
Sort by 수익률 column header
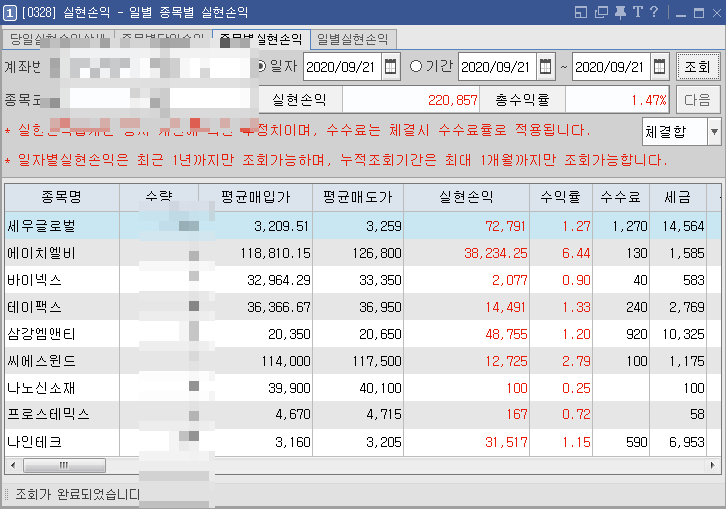tap(561, 198)
